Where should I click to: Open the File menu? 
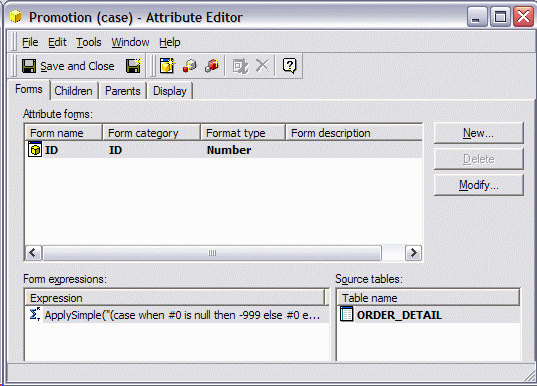click(30, 42)
